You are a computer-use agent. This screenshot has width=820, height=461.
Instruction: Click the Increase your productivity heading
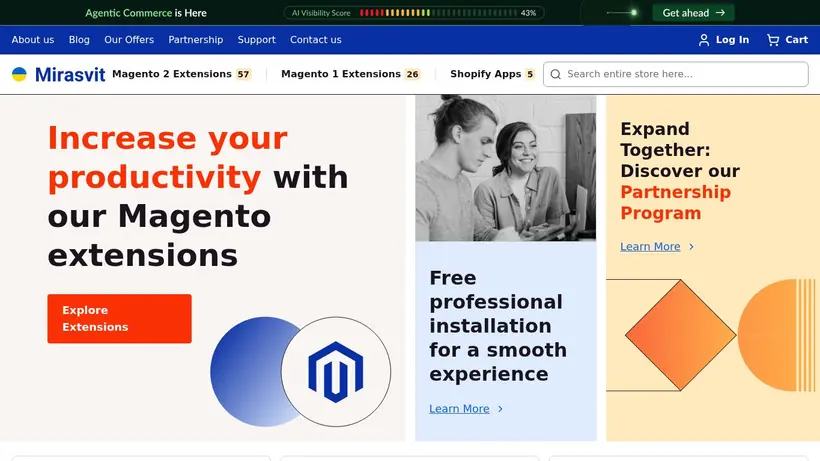pyautogui.click(x=198, y=197)
